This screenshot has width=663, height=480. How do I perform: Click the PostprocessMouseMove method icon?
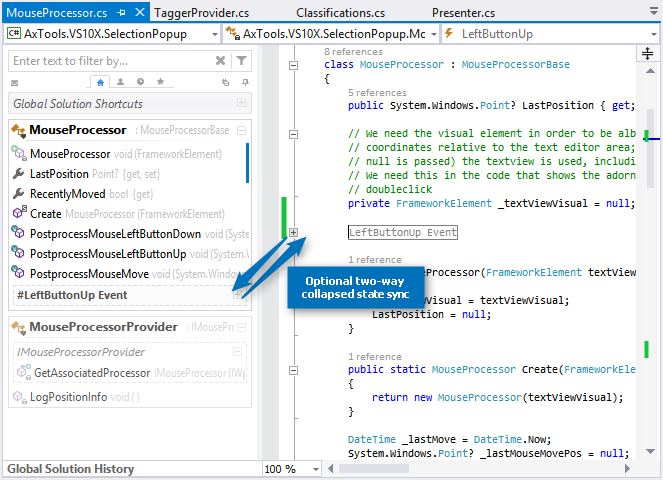click(x=18, y=272)
